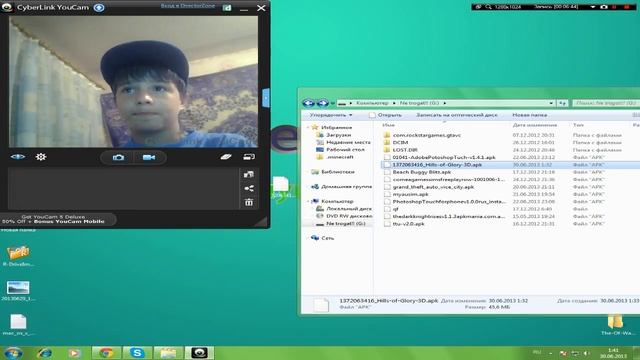Image resolution: width=640 pixels, height=360 pixels.
Task: Select Загрузки in navigation pane
Action: click(338, 135)
